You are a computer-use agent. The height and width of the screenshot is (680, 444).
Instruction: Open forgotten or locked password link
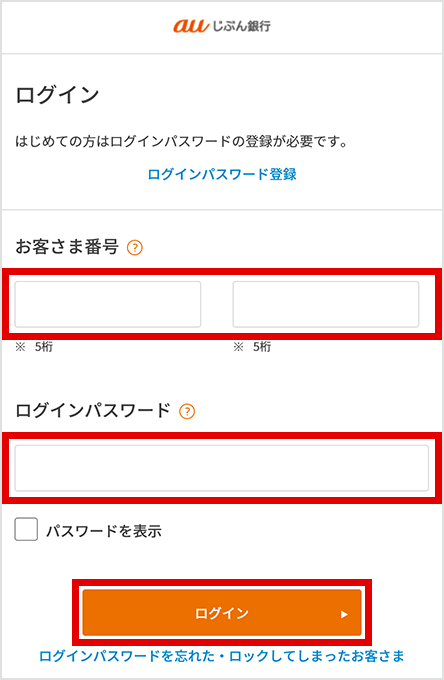coord(222,656)
